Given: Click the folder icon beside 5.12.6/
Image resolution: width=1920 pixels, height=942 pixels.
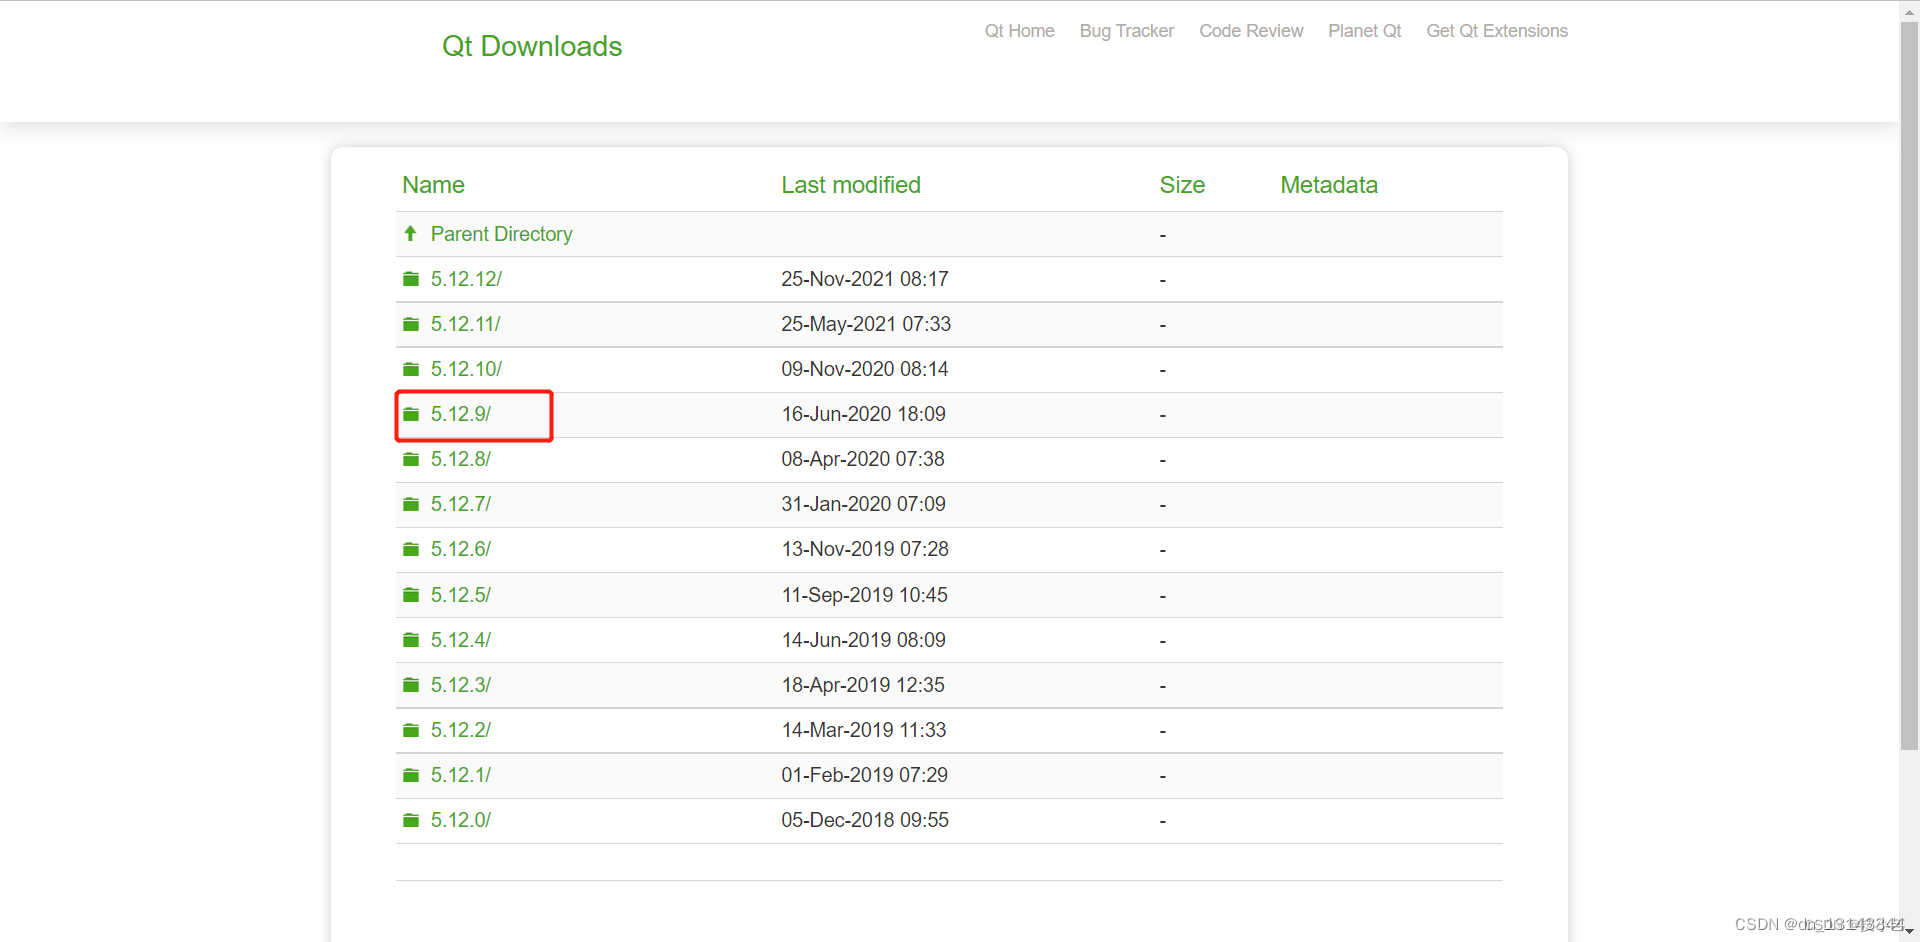Looking at the screenshot, I should click(411, 549).
